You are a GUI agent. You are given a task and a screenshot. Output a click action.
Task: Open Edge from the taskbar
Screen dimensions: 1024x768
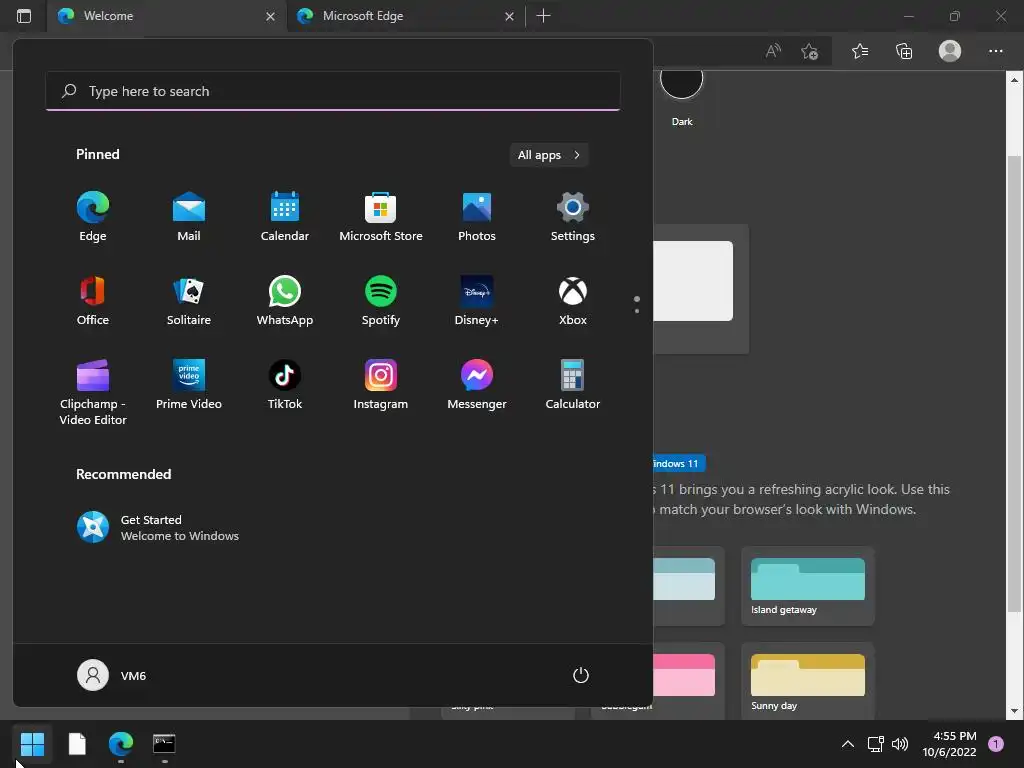click(121, 743)
